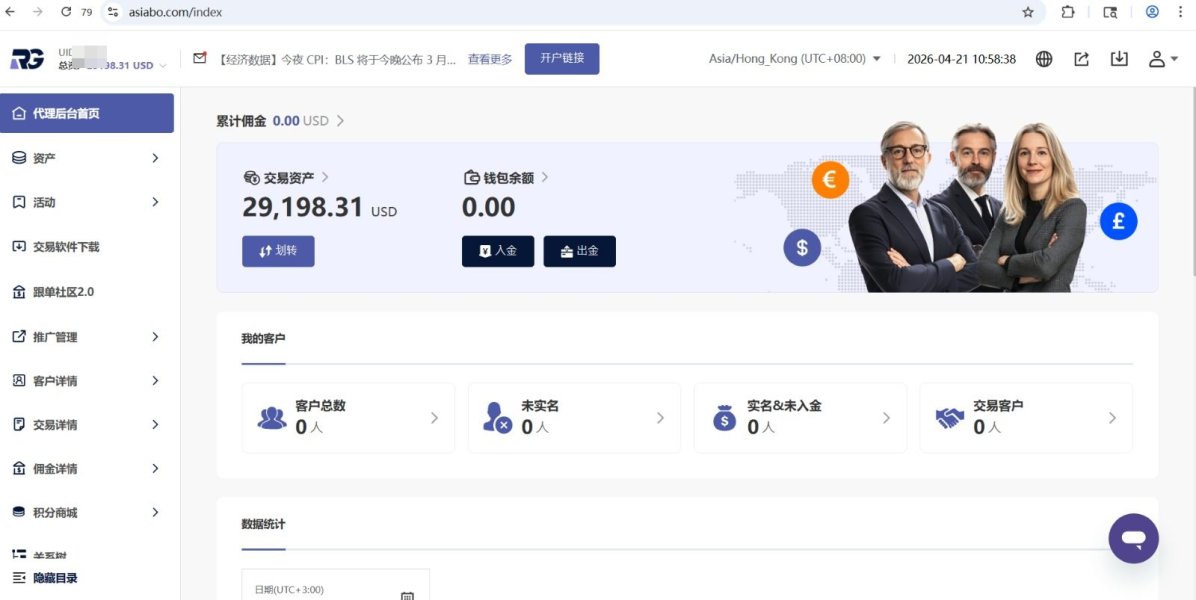Select the 我的客户 tab
The height and width of the screenshot is (600, 1196).
click(263, 339)
